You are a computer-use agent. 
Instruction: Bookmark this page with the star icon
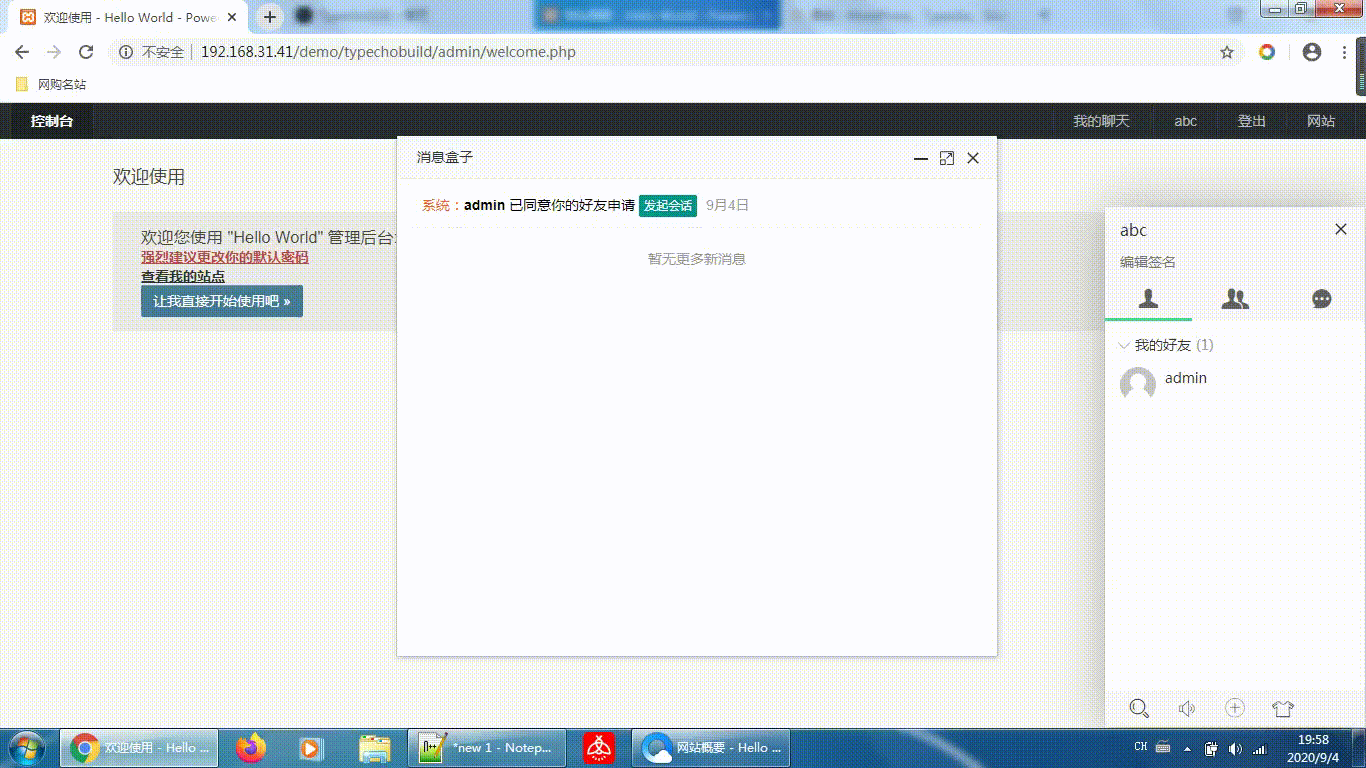tap(1227, 52)
